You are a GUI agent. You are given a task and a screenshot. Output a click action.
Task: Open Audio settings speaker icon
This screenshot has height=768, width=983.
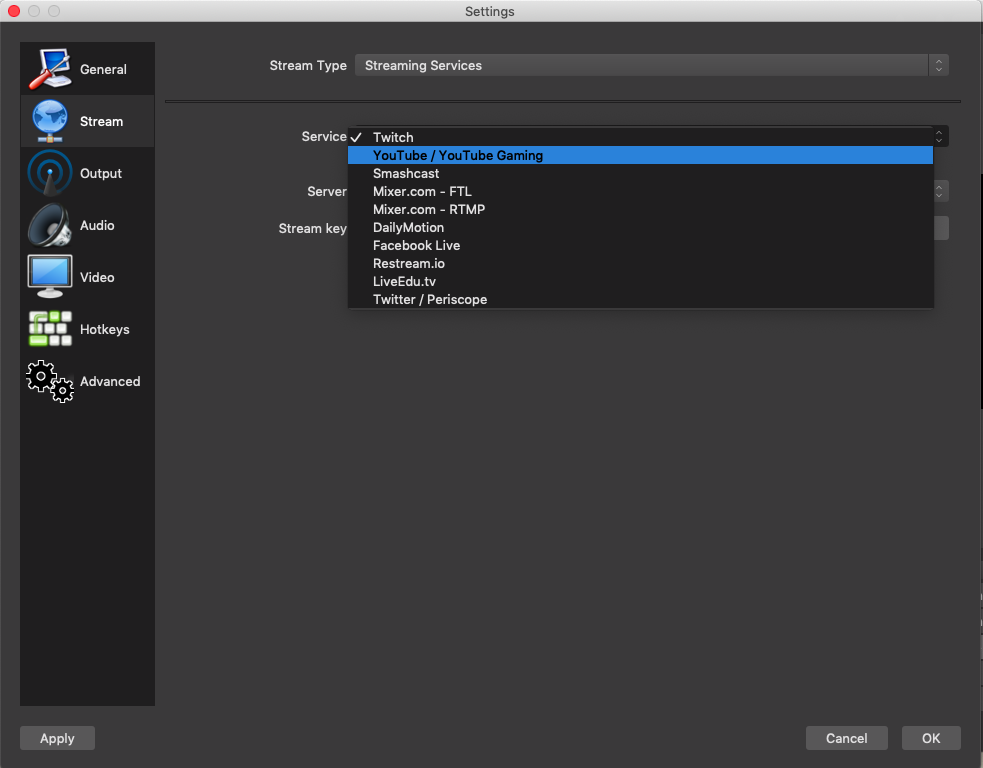coord(50,225)
